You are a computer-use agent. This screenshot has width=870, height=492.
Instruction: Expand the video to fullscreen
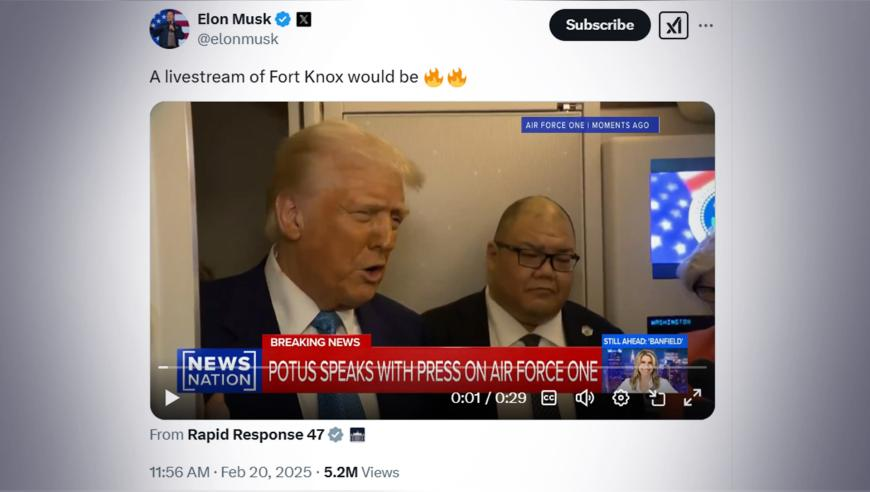(692, 398)
